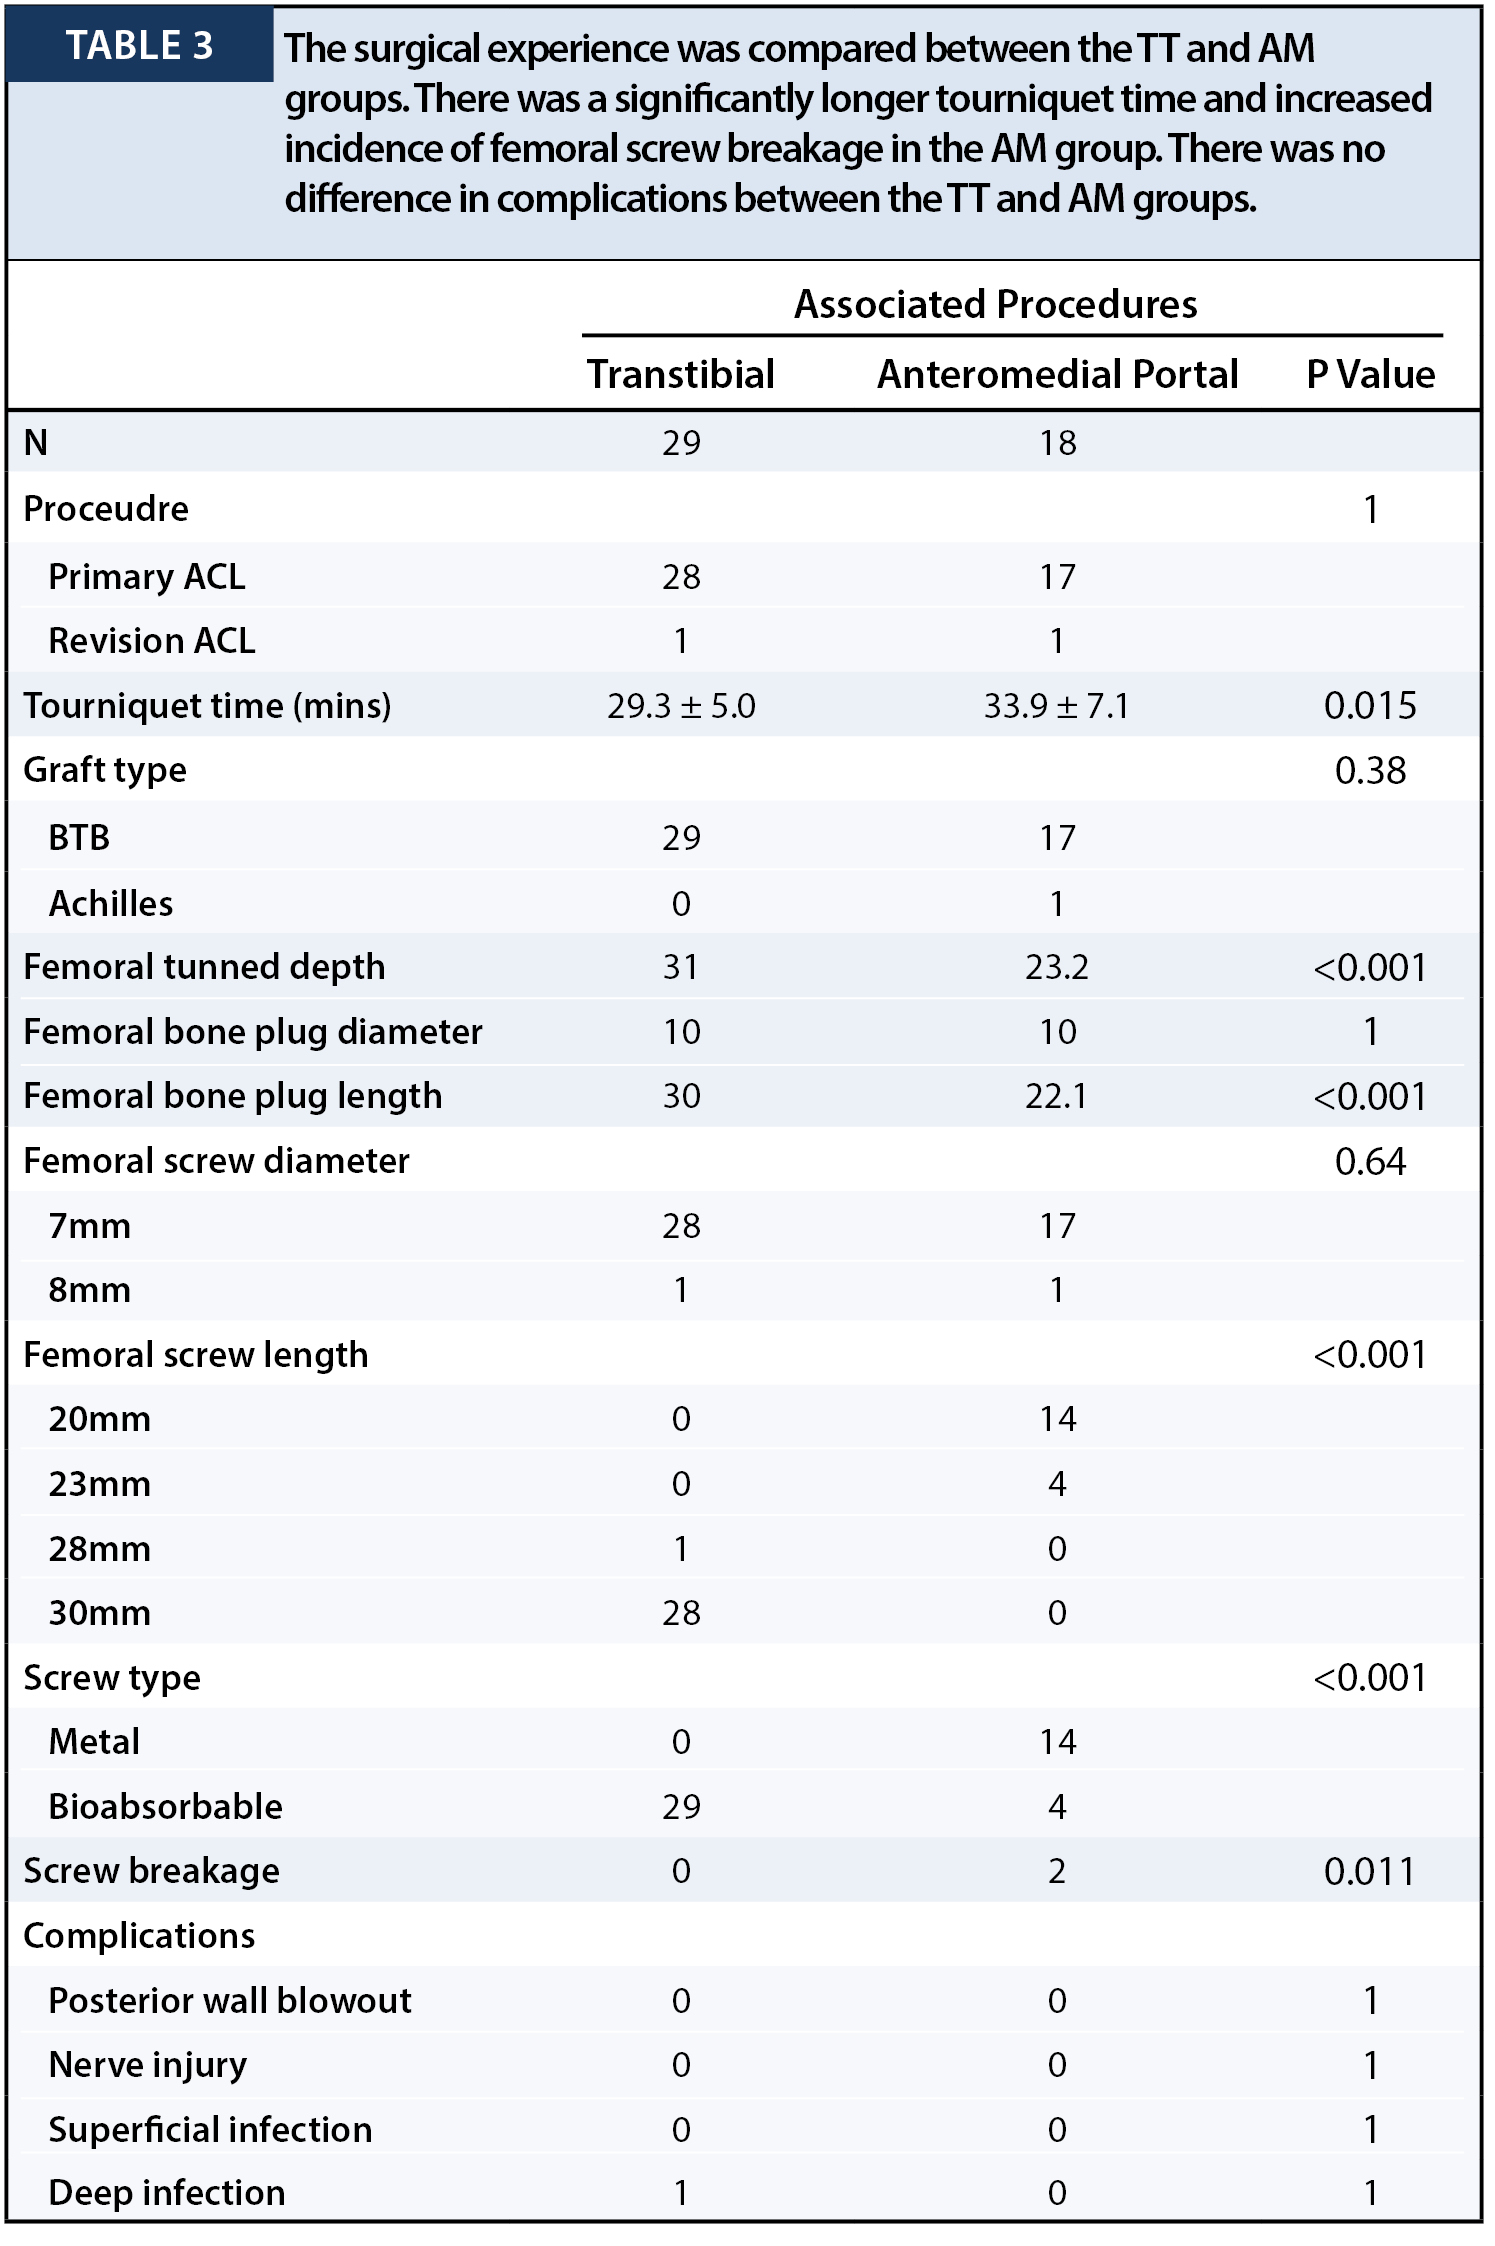This screenshot has width=1495, height=2246.
Task: Select the Transtibial column header
Action: 681,374
